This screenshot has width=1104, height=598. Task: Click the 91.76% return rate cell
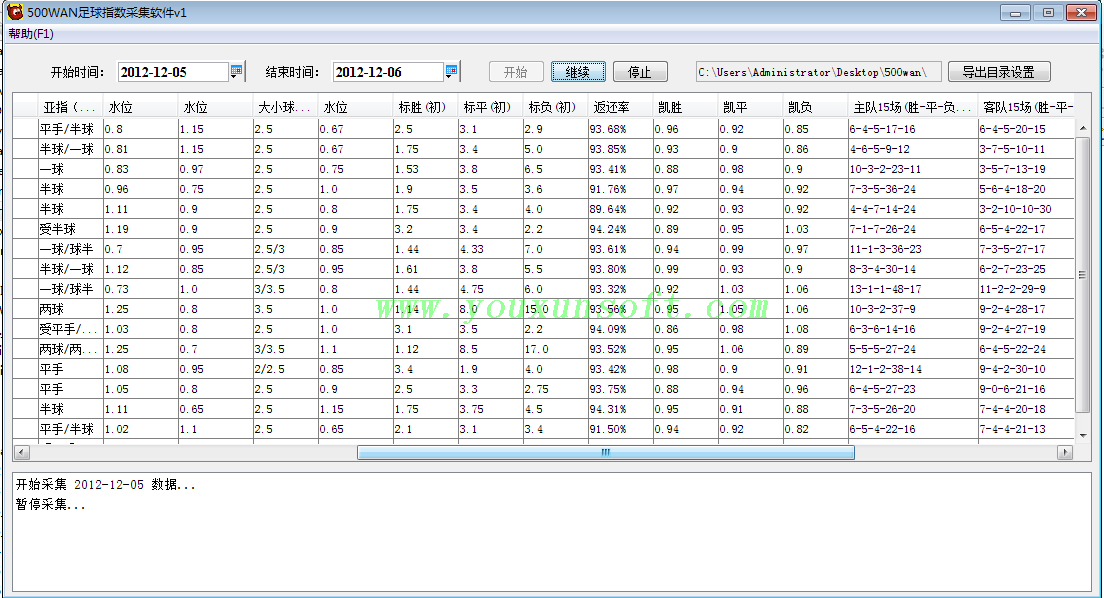pyautogui.click(x=620, y=189)
